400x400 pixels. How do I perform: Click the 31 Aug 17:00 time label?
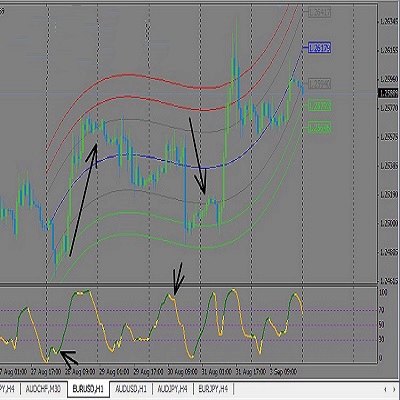pos(251,371)
